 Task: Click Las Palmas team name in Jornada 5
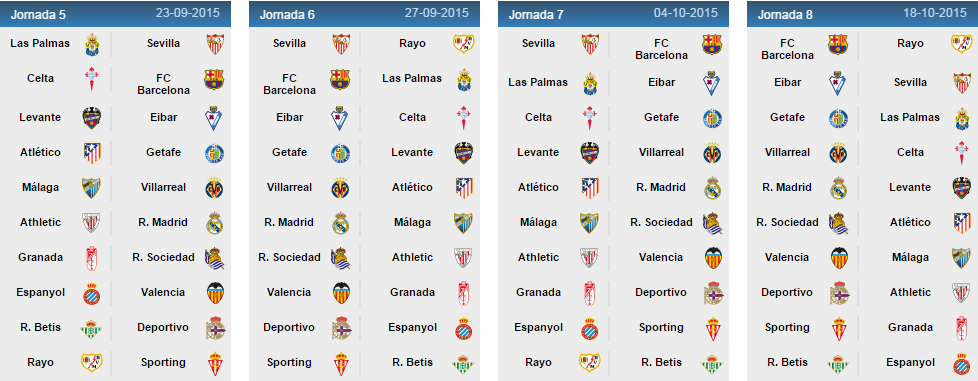coord(40,44)
